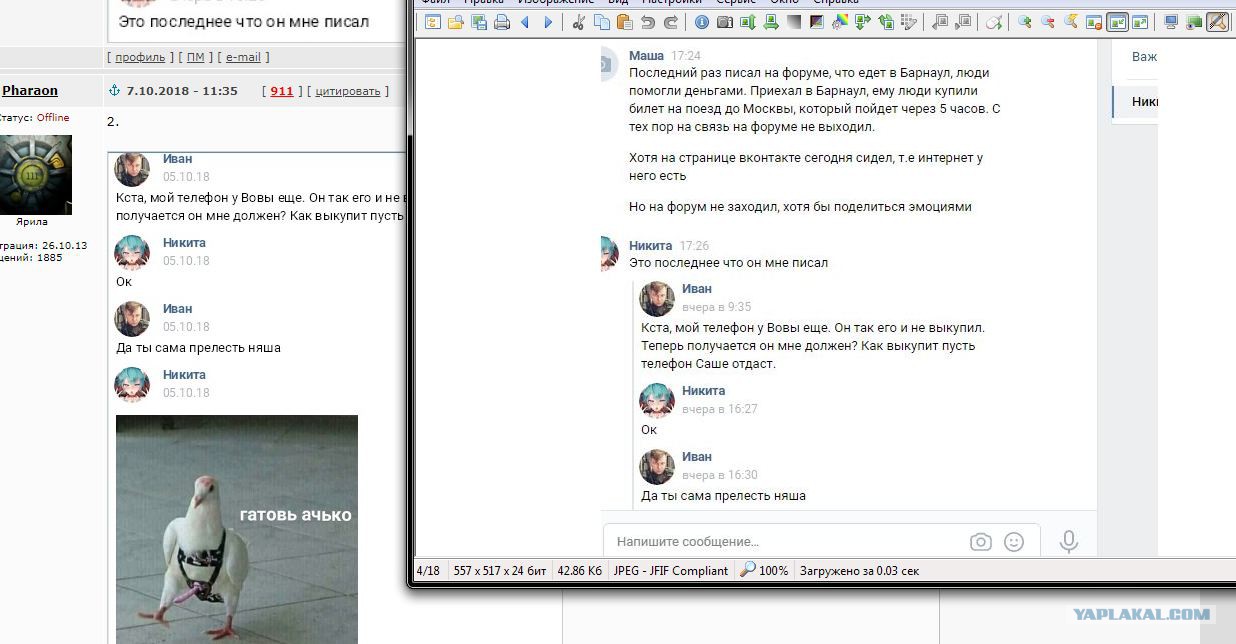Click the monitor full screen icon
The width and height of the screenshot is (1236, 644).
(1170, 21)
